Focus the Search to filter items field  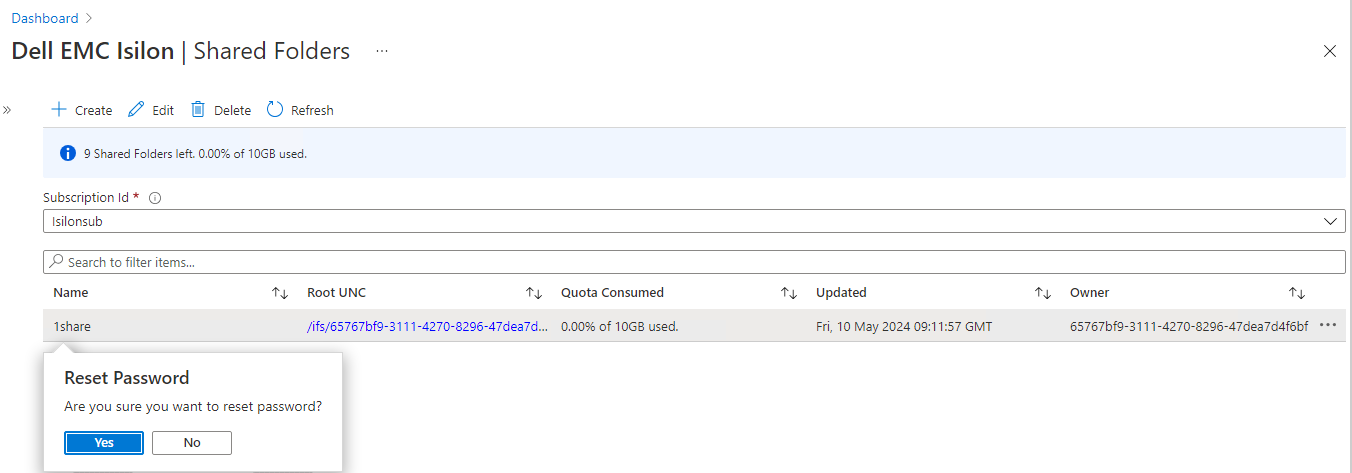pyautogui.click(x=694, y=262)
